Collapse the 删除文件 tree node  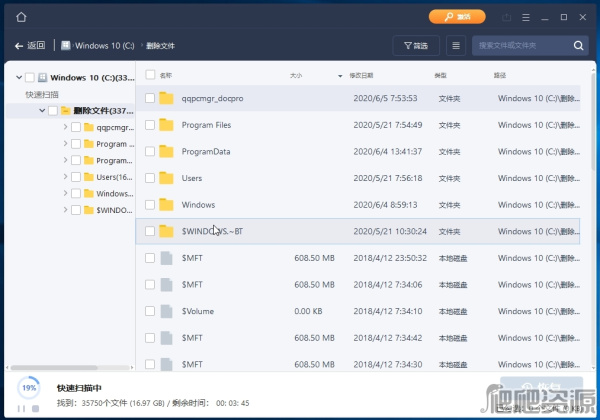tap(42, 111)
